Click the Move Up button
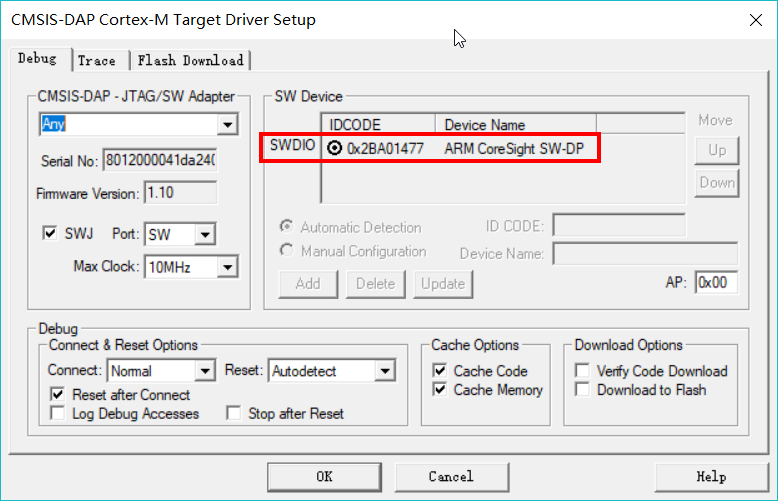Screen dimensions: 778x501 tap(717, 150)
